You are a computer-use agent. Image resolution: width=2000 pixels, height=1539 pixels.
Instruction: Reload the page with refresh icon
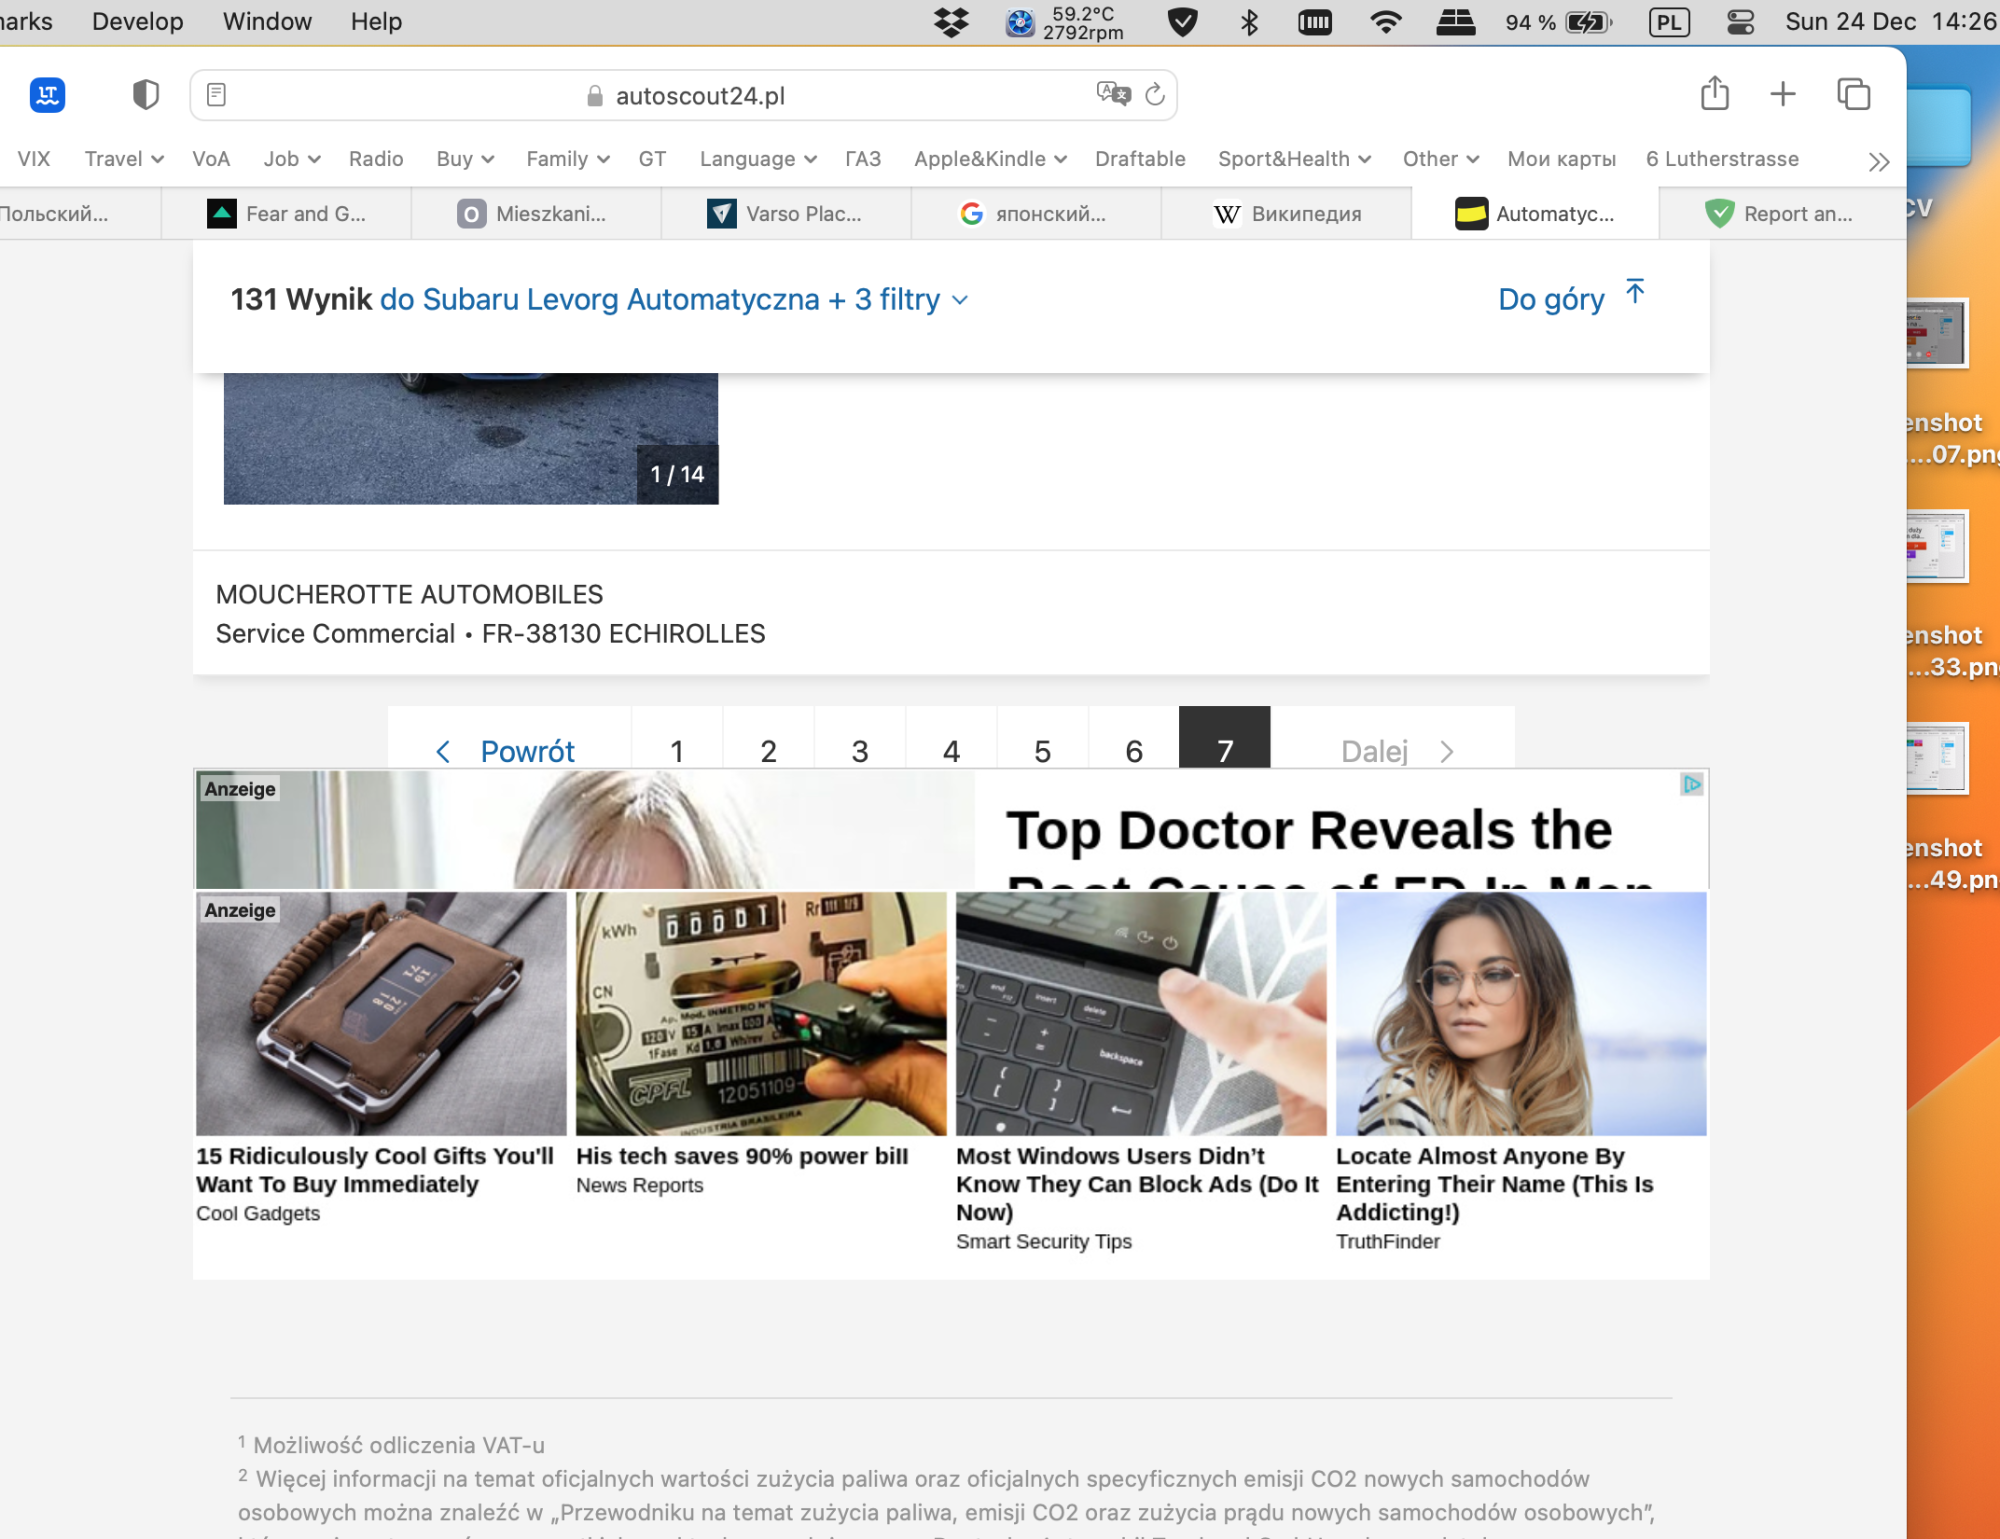coord(1155,95)
